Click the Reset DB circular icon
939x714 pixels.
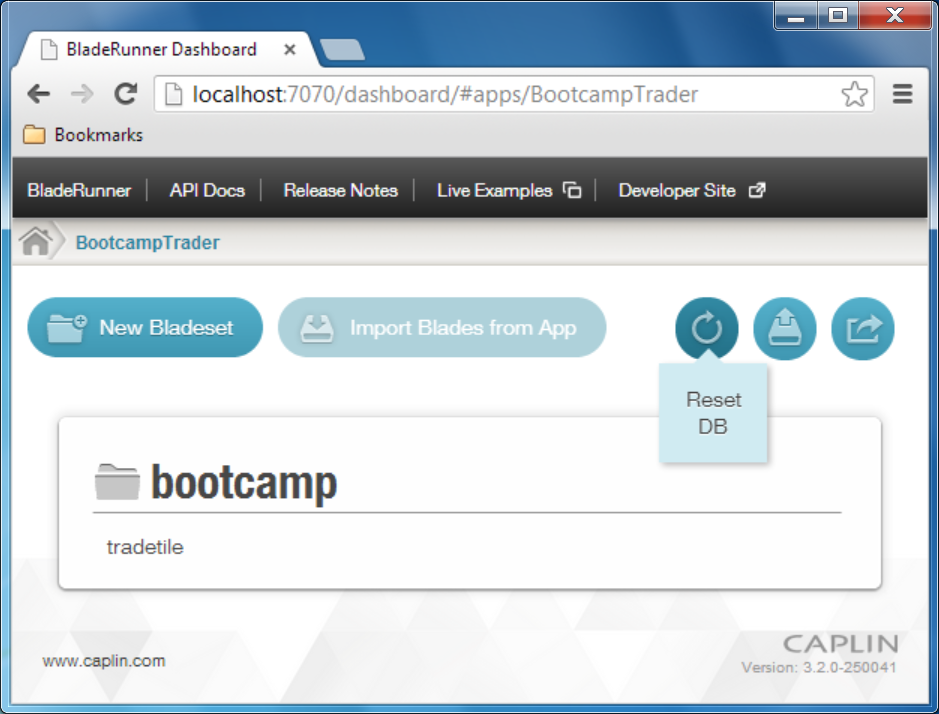tap(707, 328)
